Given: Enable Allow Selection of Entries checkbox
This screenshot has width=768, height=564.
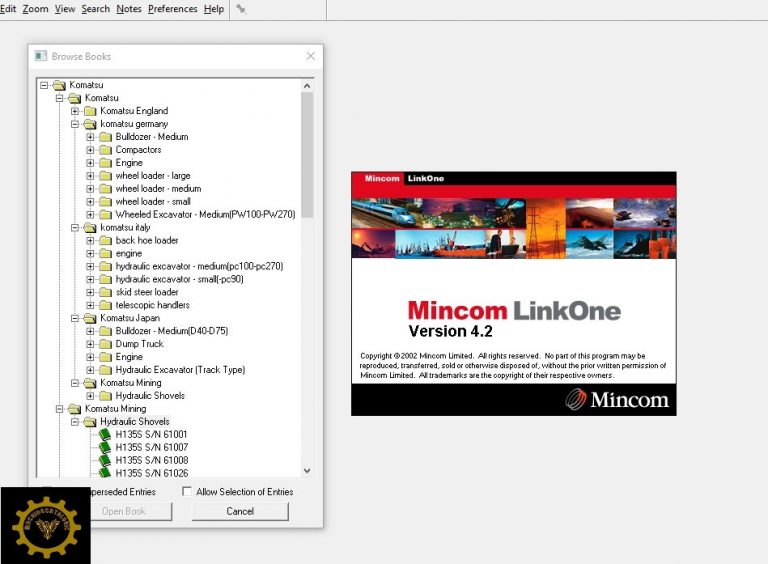Looking at the screenshot, I should click(187, 492).
